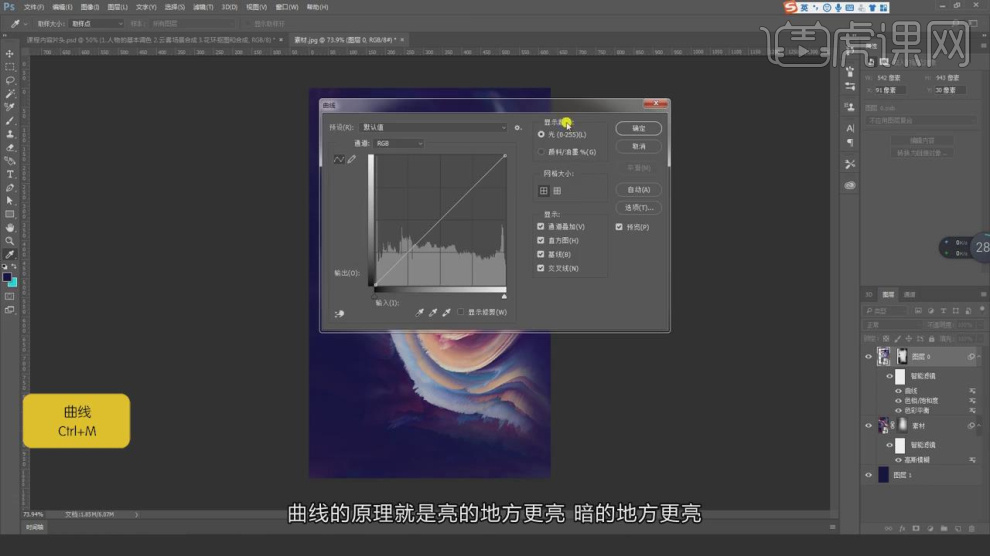Choose the curve point editing mode icon
The width and height of the screenshot is (990, 556).
[339, 160]
